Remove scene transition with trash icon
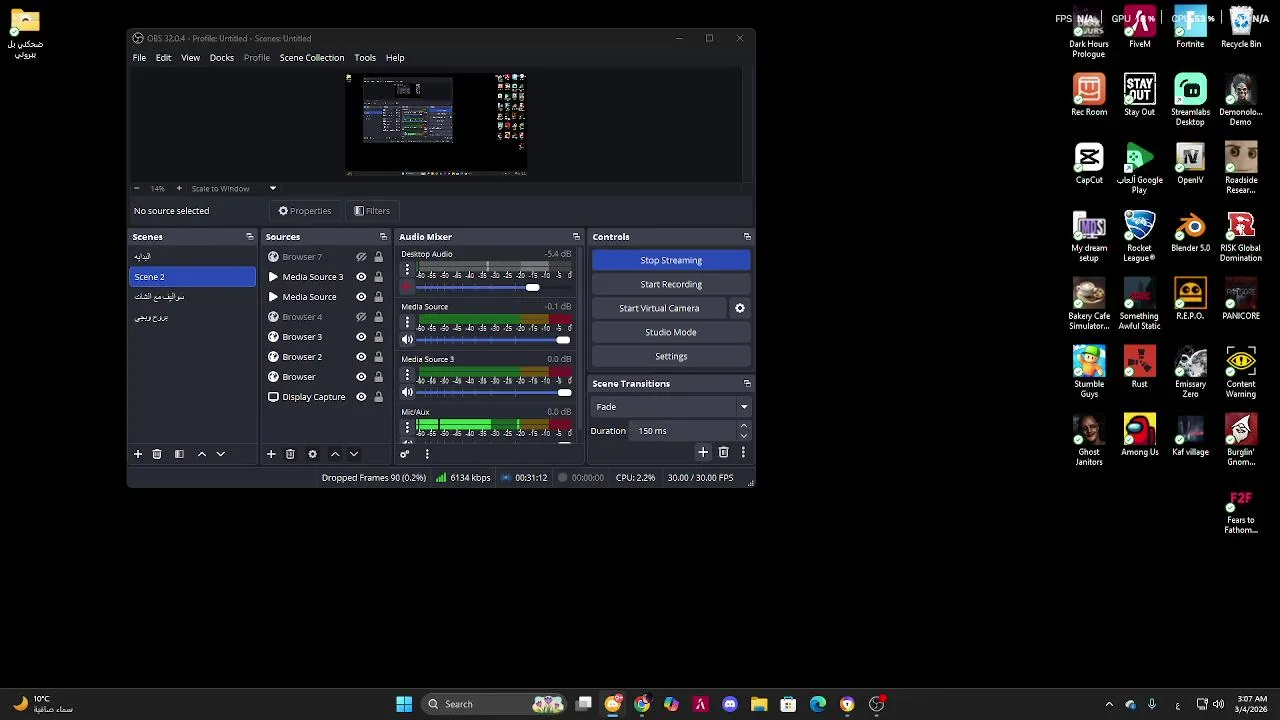1280x720 pixels. click(724, 453)
